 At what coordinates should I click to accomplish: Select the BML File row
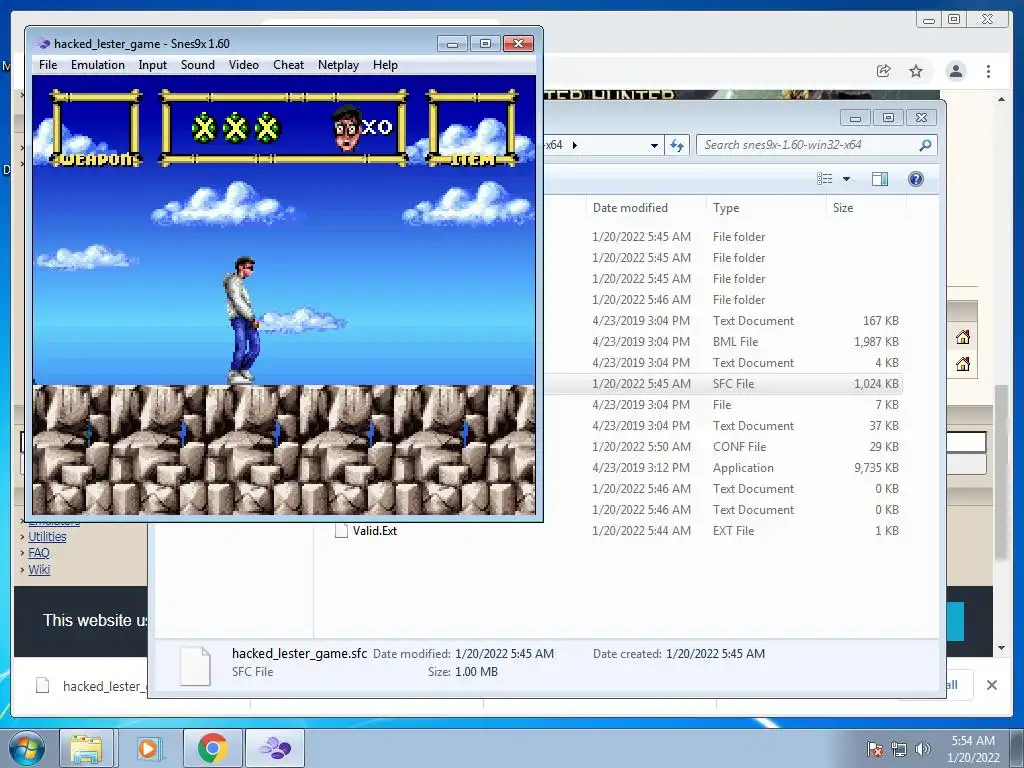click(x=723, y=342)
